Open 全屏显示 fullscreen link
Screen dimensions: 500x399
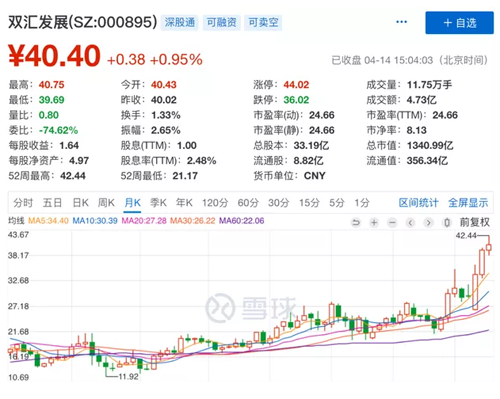pos(468,203)
